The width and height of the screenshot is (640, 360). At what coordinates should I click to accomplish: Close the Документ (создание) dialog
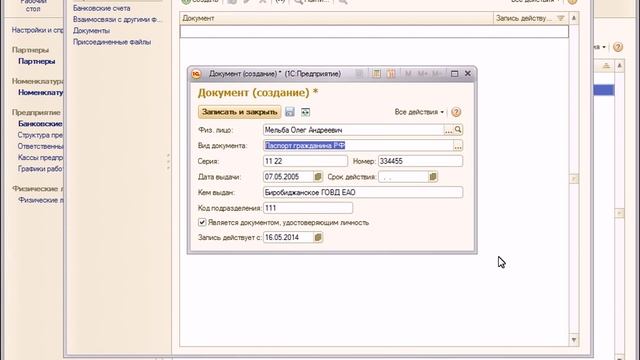[468, 73]
